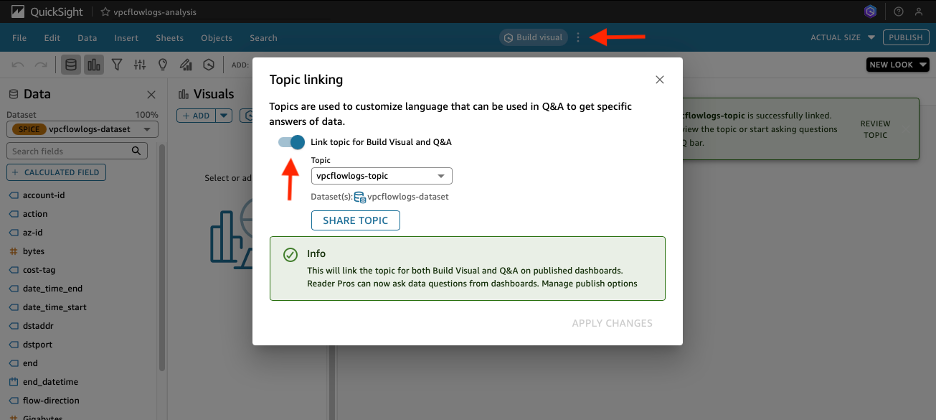Toggle the Visualize bar chart icon
This screenshot has width=936, height=420.
point(94,64)
